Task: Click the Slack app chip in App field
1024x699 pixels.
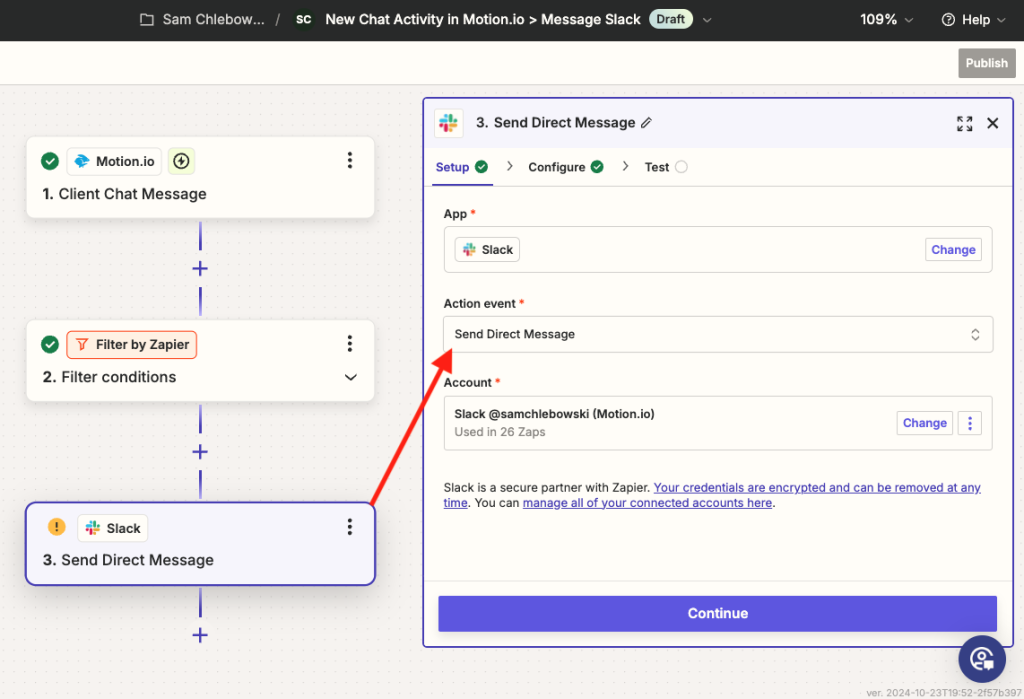Action: [x=487, y=250]
